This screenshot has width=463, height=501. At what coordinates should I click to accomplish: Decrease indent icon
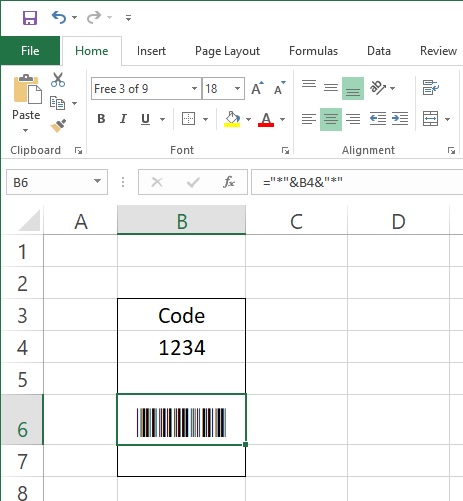point(378,119)
